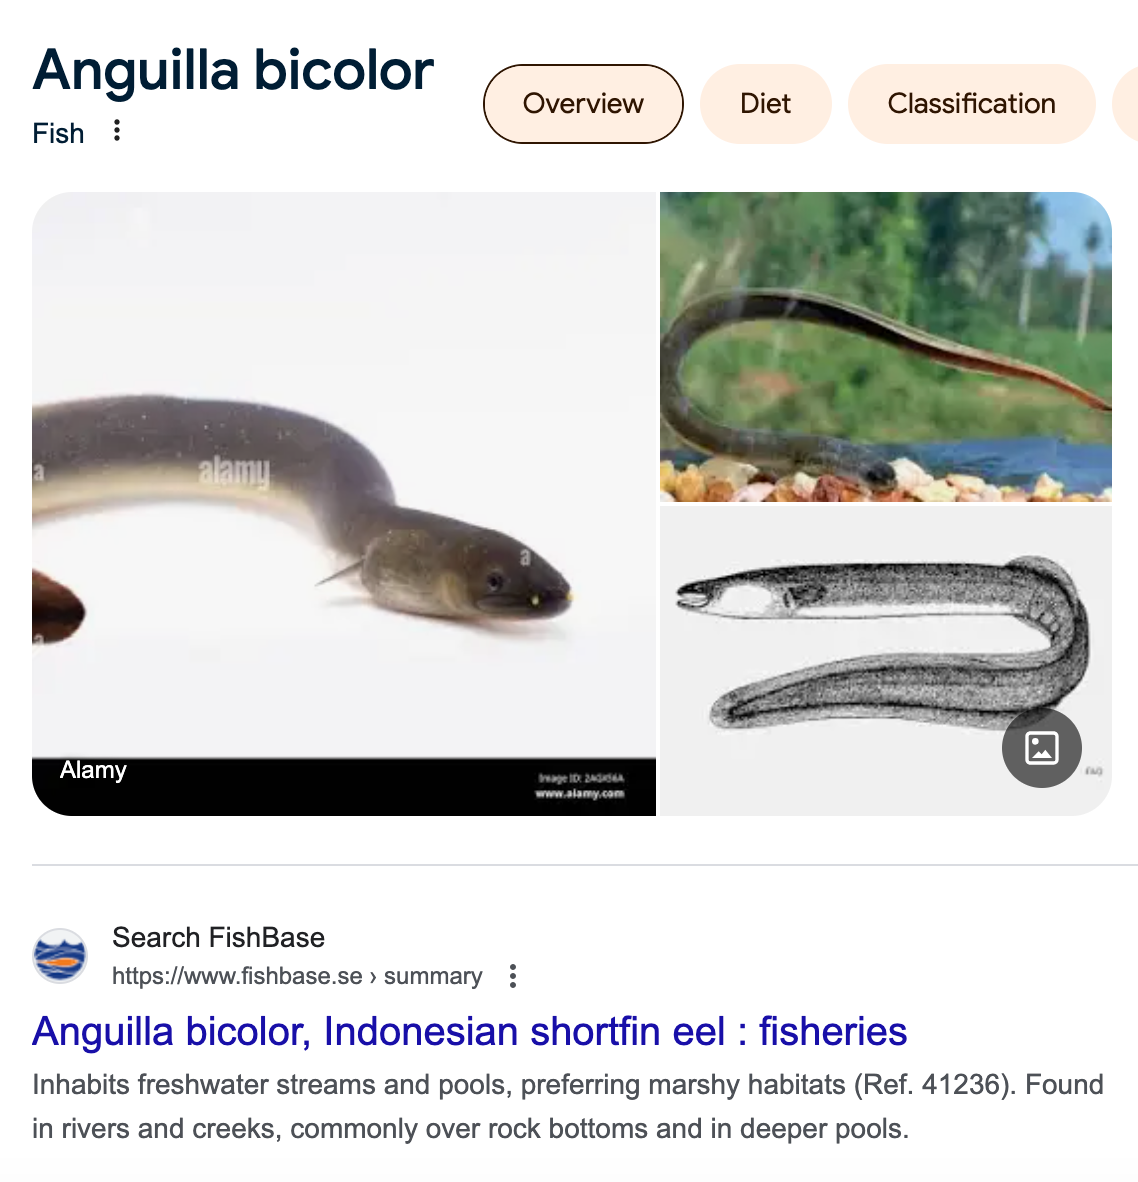1138x1182 pixels.
Task: Click the Alamy source label on photo
Action: (x=93, y=770)
